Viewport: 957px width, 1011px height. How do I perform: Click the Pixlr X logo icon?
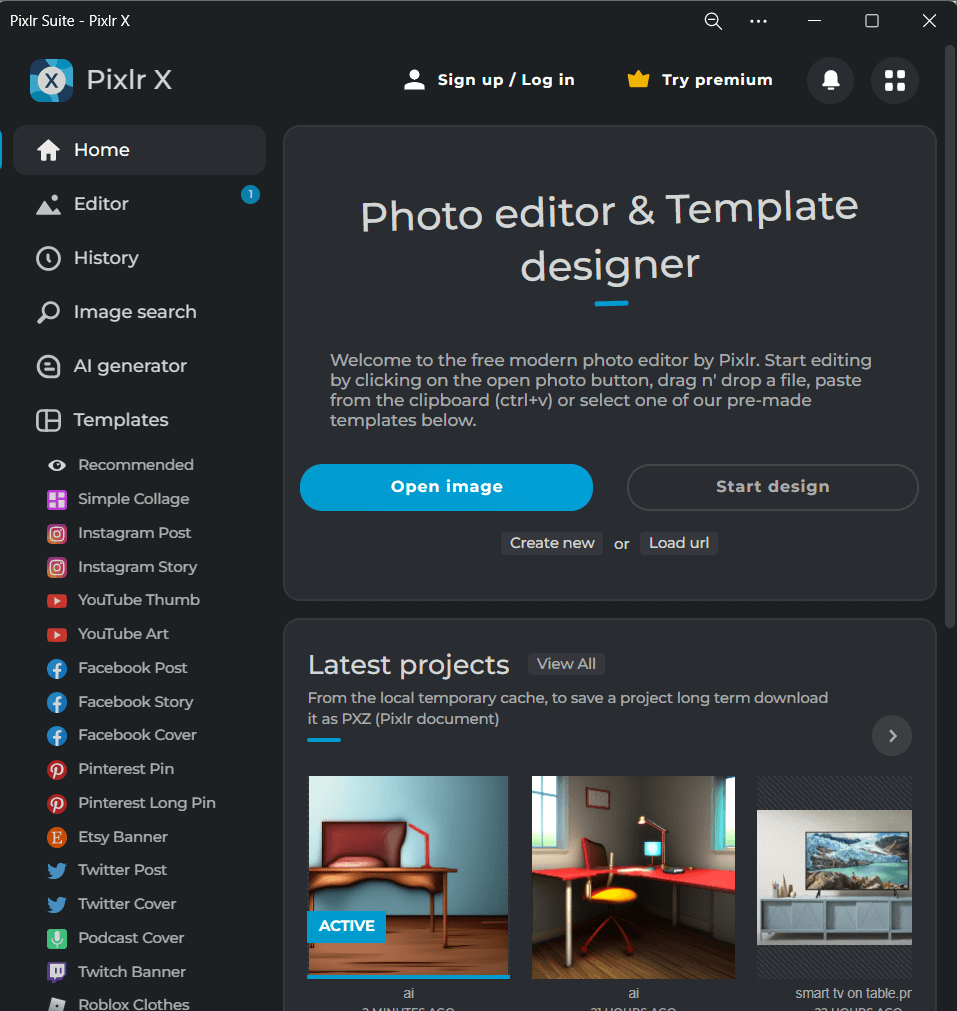[51, 80]
